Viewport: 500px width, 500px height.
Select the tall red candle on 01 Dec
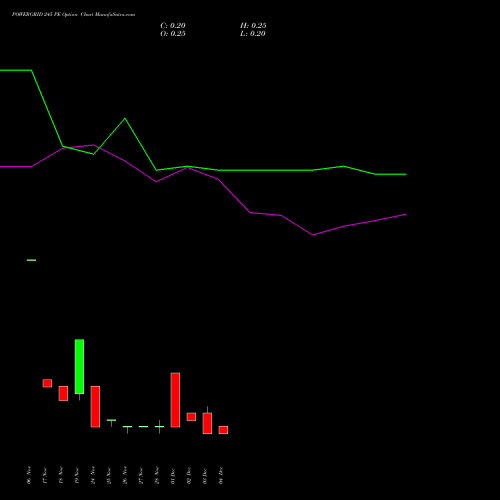pyautogui.click(x=175, y=400)
